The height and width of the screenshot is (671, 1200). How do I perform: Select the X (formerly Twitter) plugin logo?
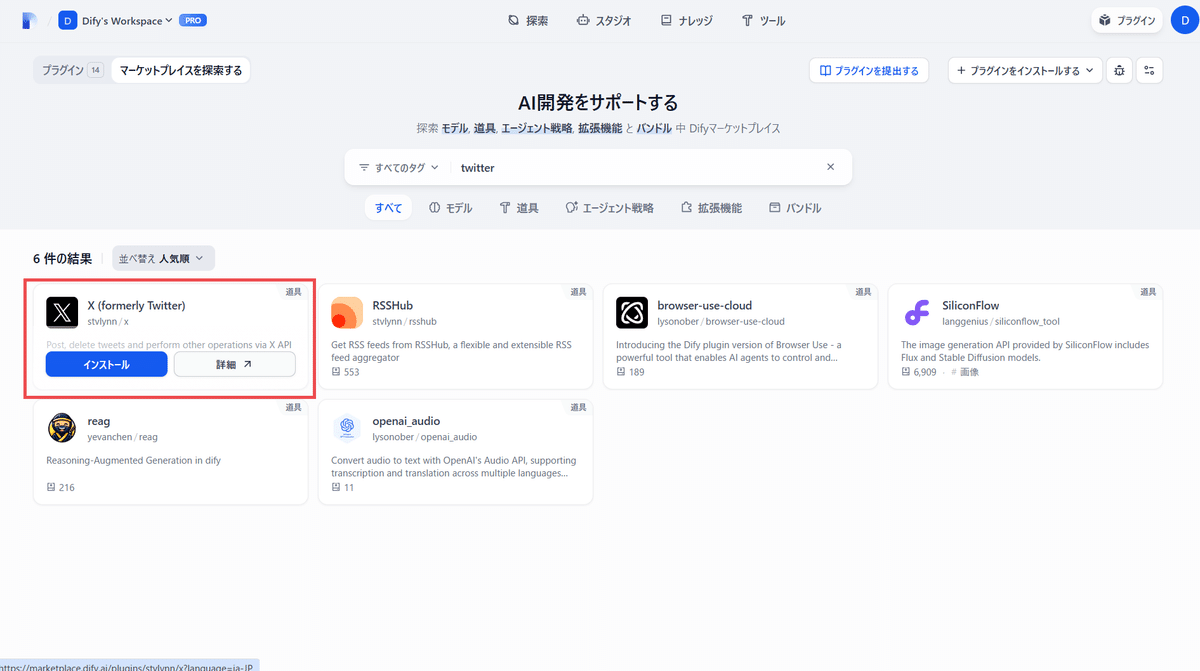(62, 312)
